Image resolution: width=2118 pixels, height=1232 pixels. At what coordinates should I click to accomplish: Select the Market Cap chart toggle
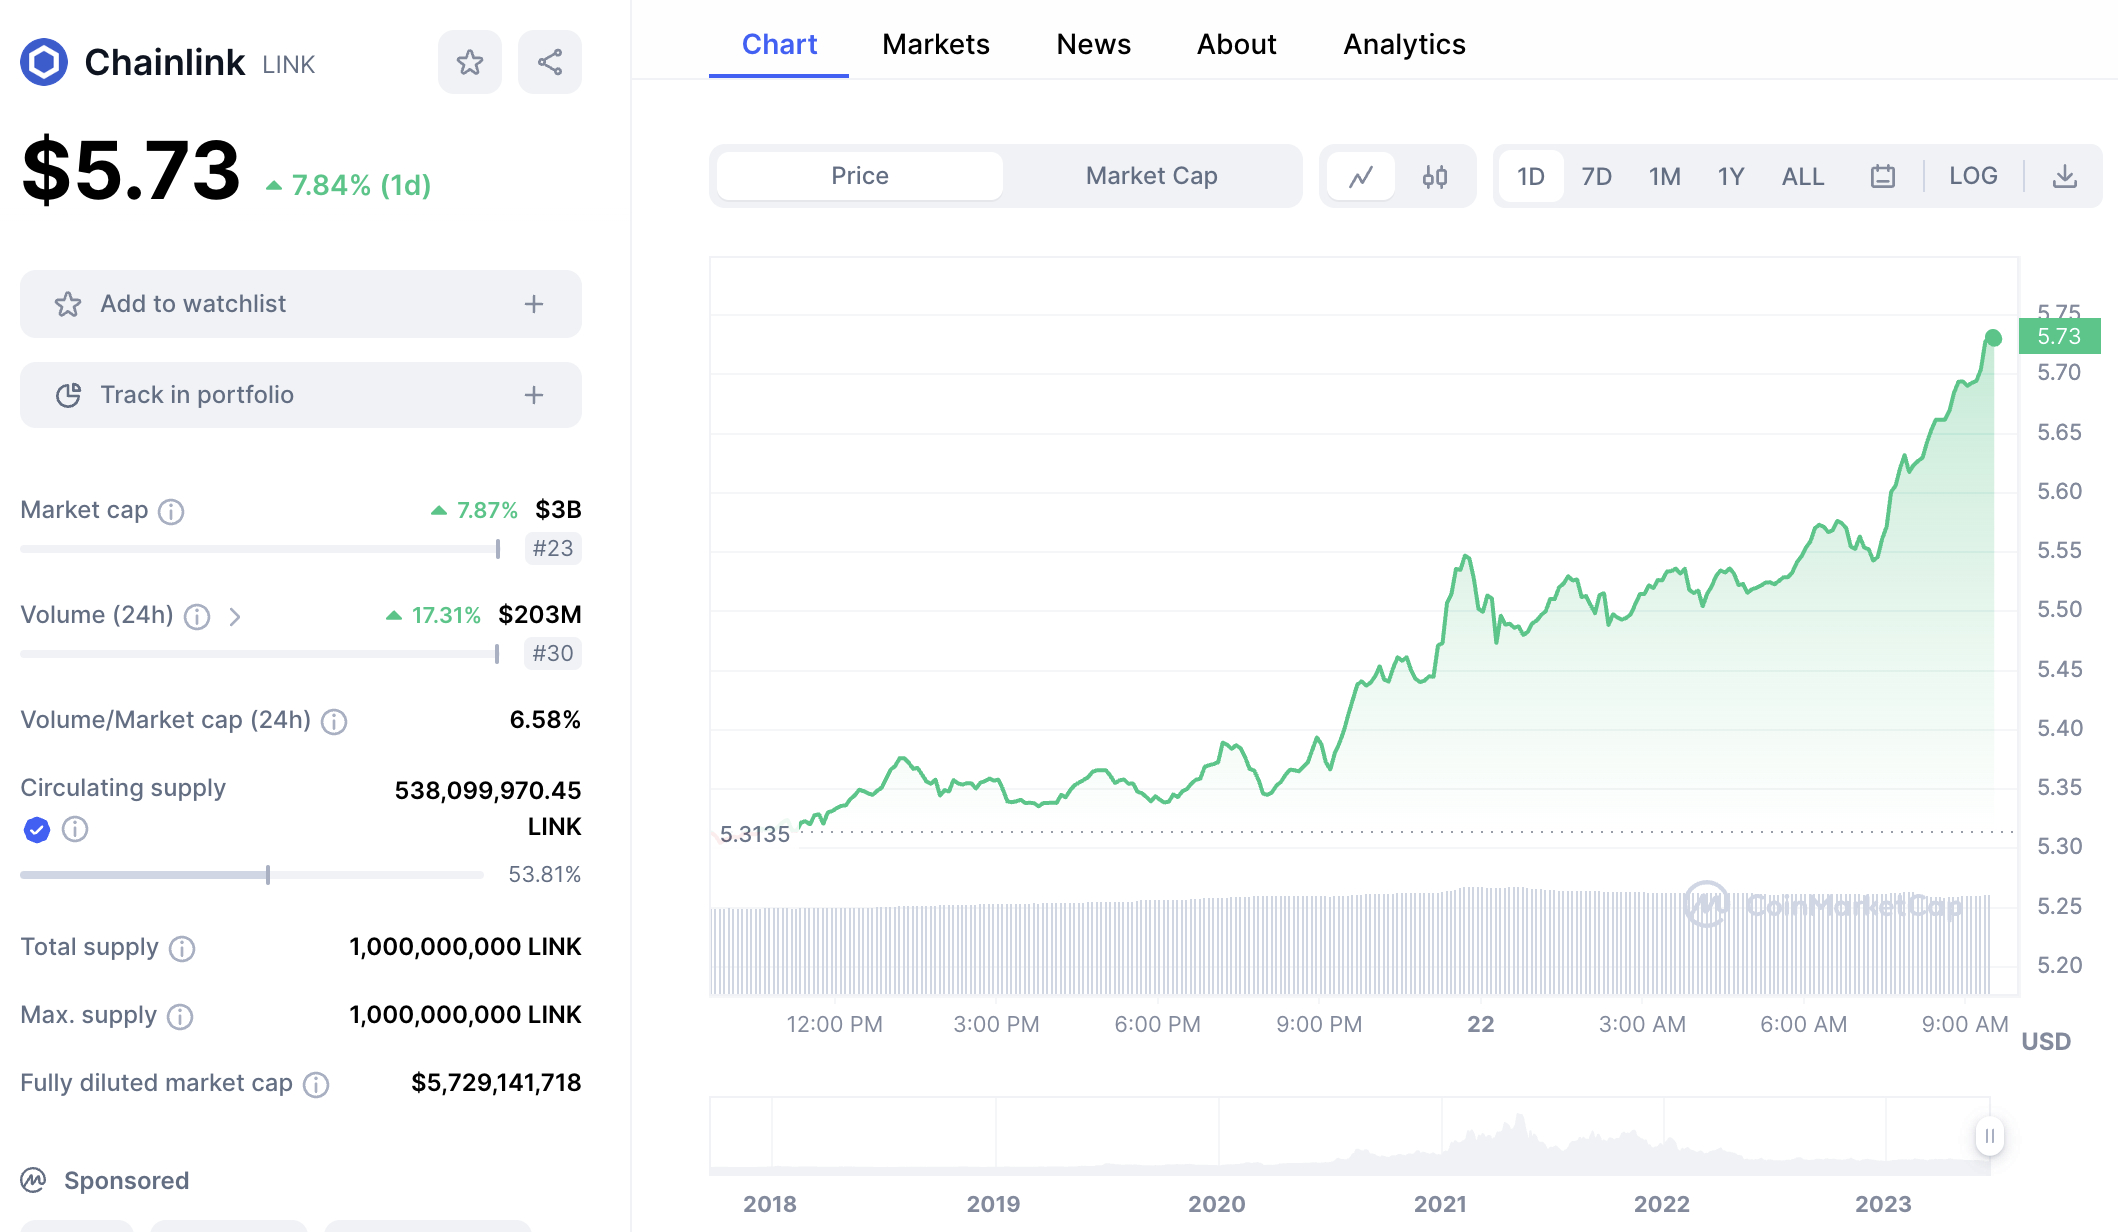pyautogui.click(x=1151, y=176)
